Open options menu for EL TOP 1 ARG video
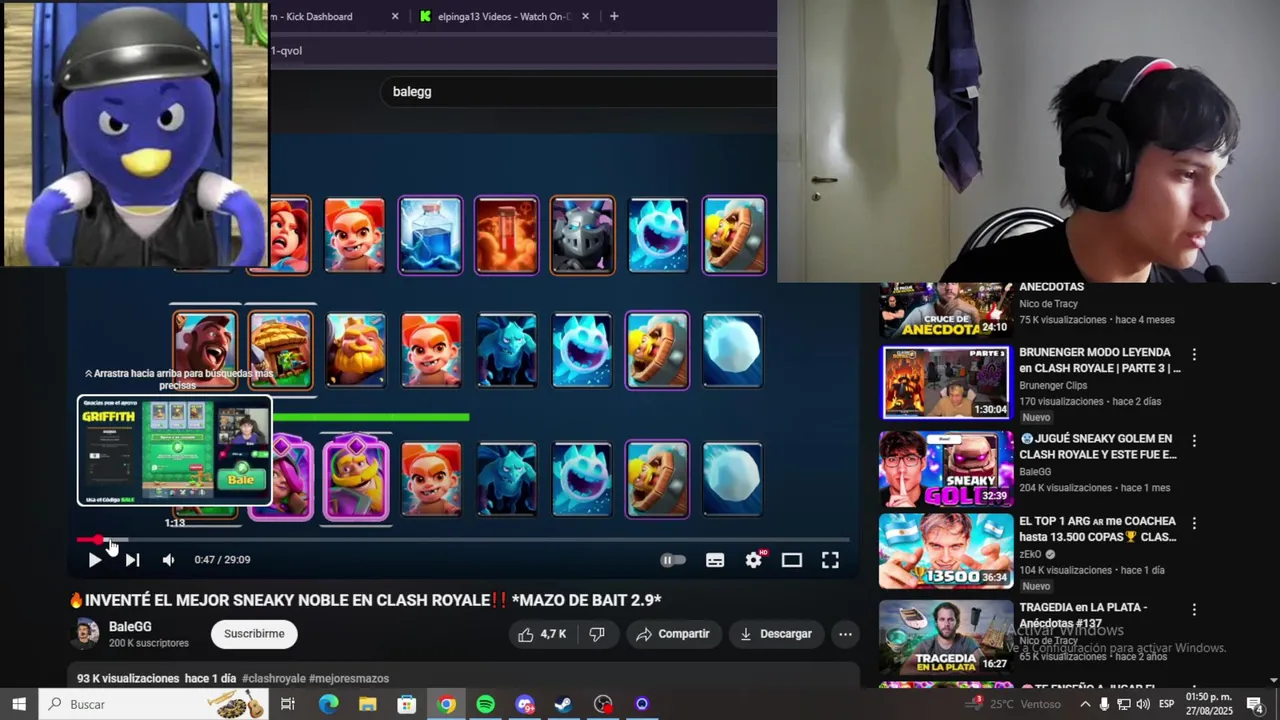 tap(1194, 523)
